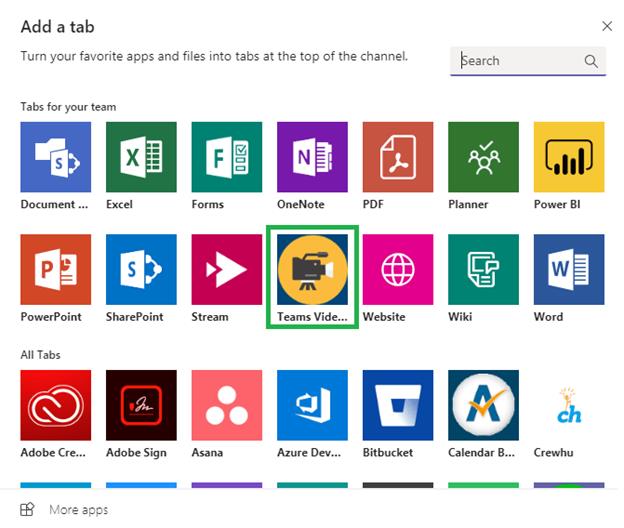Screen dimensions: 624x528
Task: Click in the Search input field
Action: 528,61
